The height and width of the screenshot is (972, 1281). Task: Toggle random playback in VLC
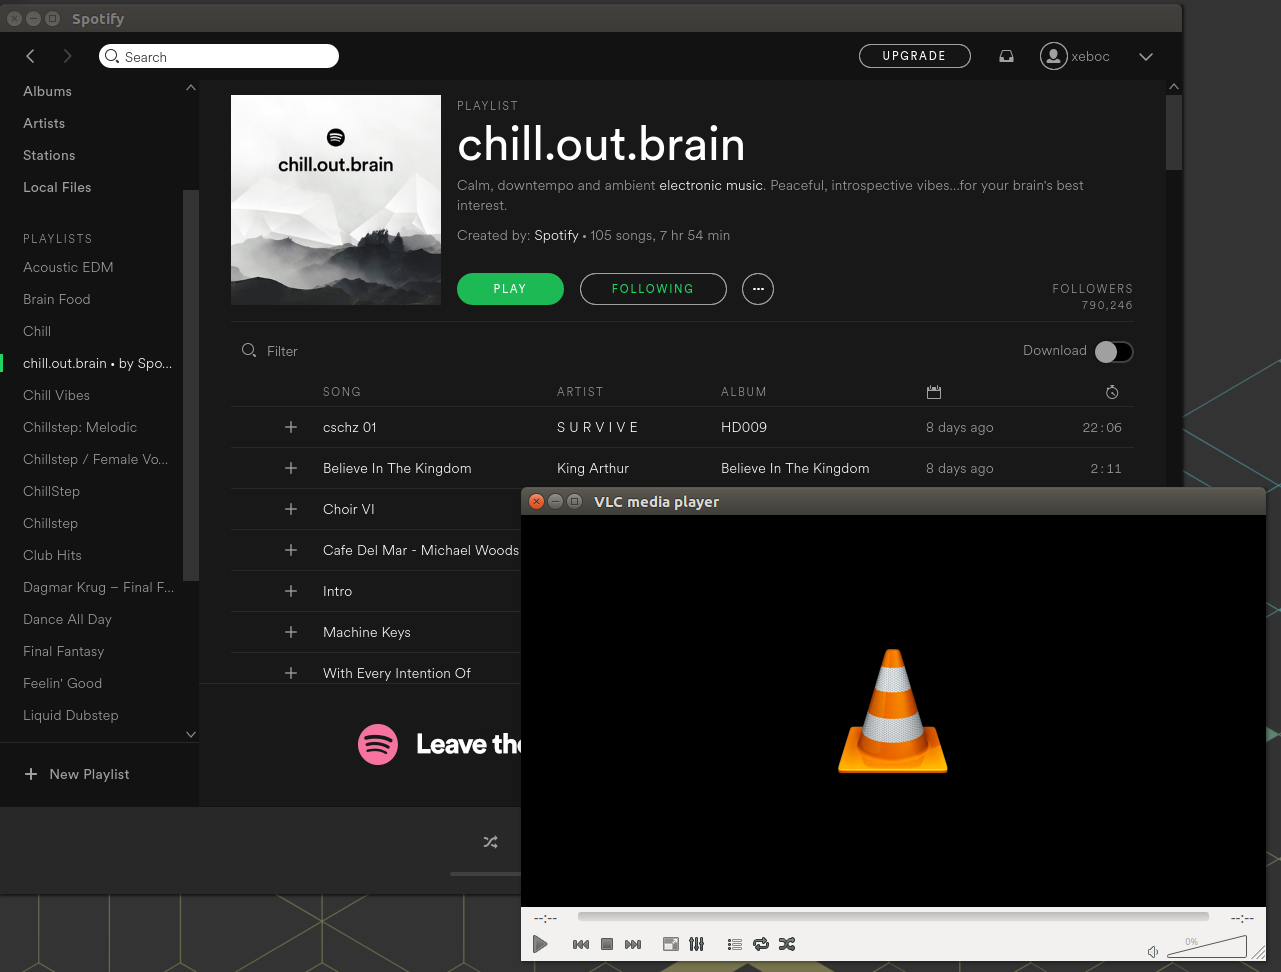(787, 944)
